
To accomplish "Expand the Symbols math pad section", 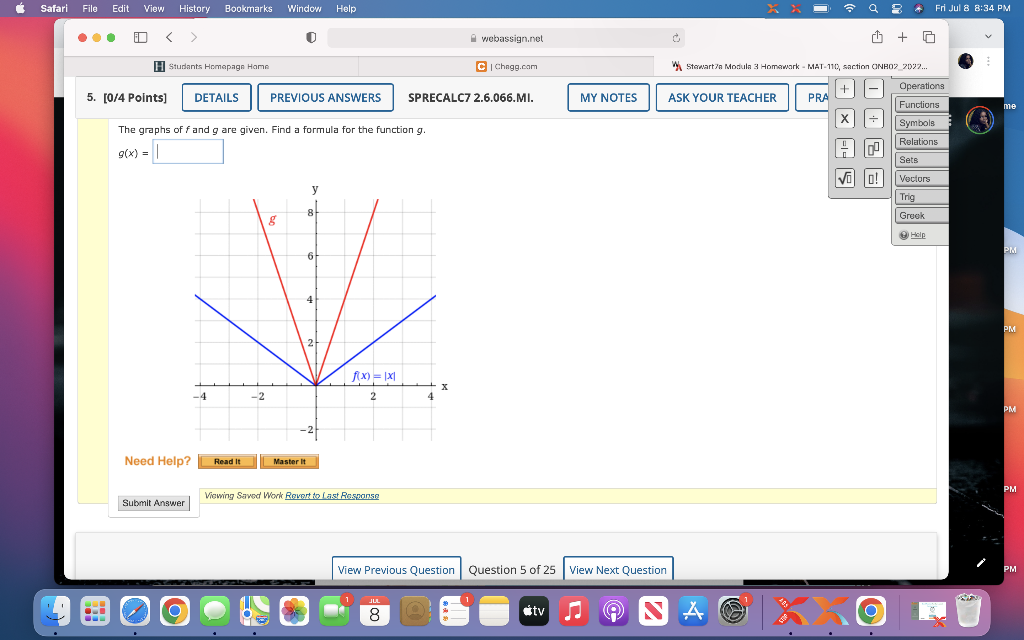I will tap(921, 123).
